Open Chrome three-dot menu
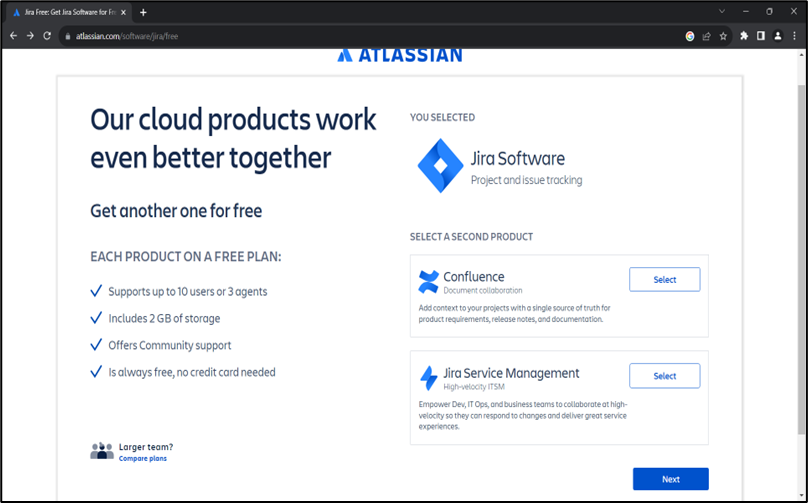Image resolution: width=808 pixels, height=503 pixels. tap(794, 36)
